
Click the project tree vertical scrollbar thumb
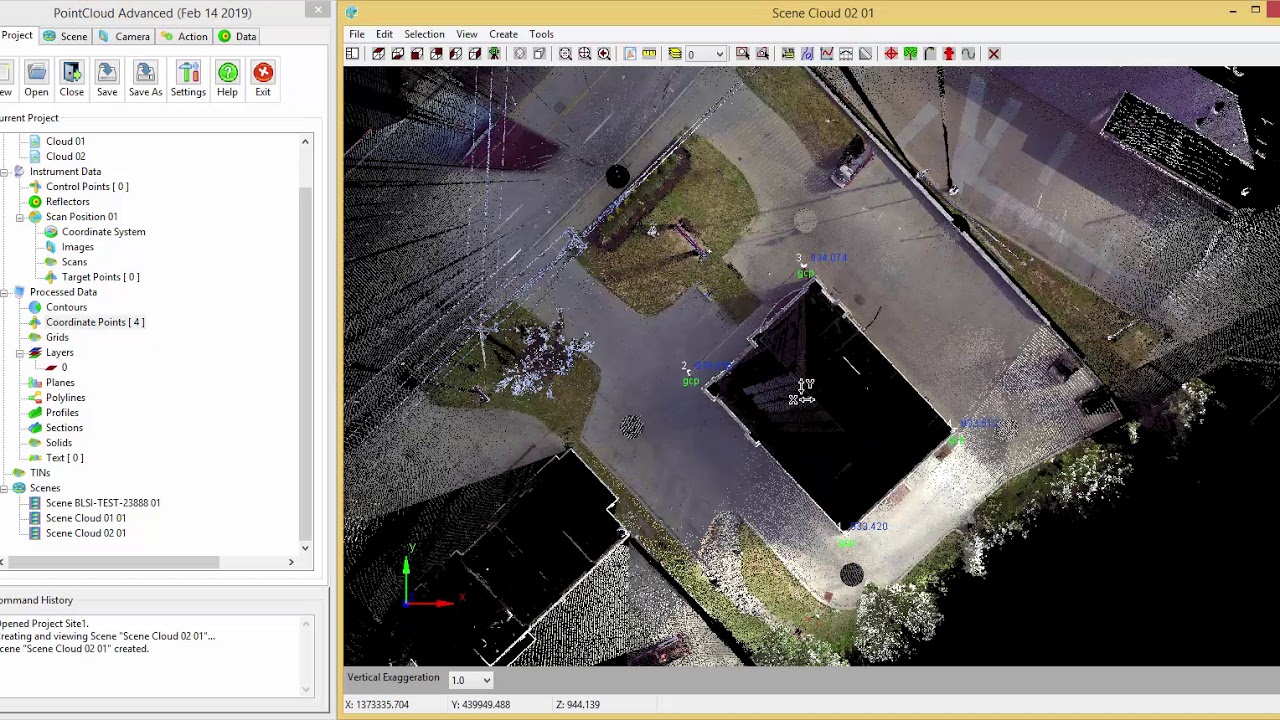click(x=305, y=363)
